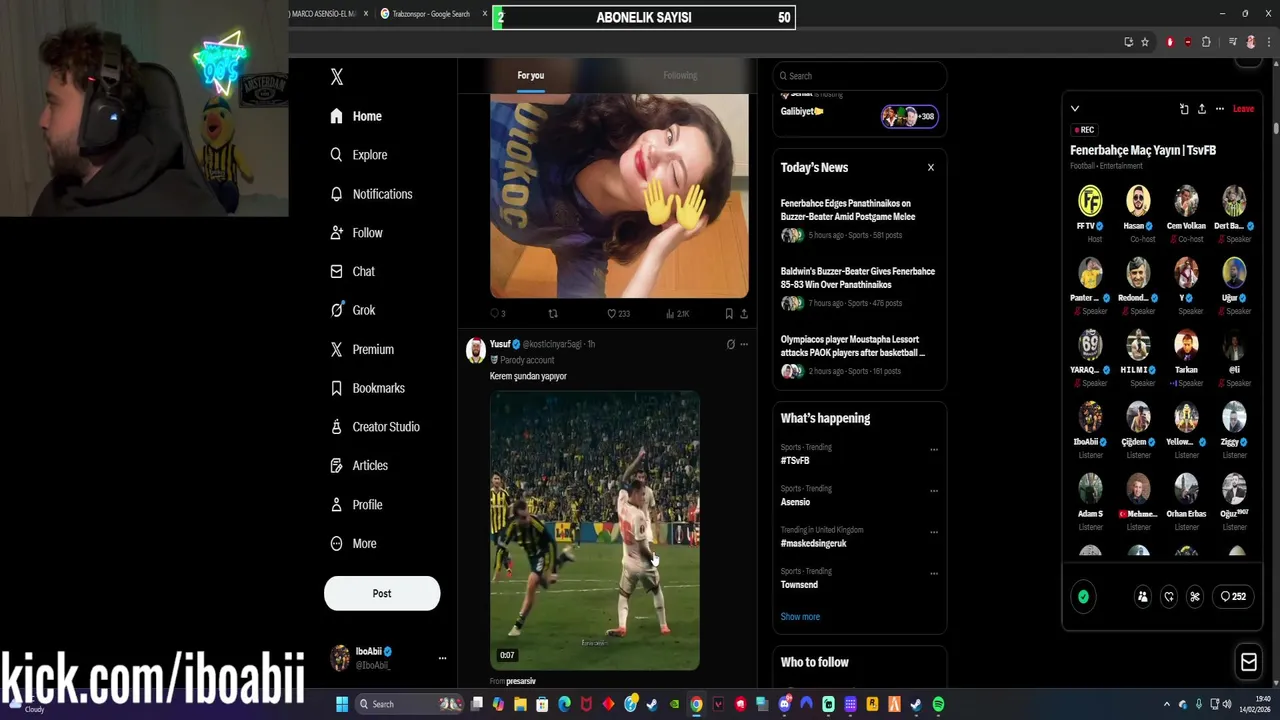This screenshot has width=1280, height=720.
Task: Open options for the Asensio trend
Action: click(x=934, y=491)
